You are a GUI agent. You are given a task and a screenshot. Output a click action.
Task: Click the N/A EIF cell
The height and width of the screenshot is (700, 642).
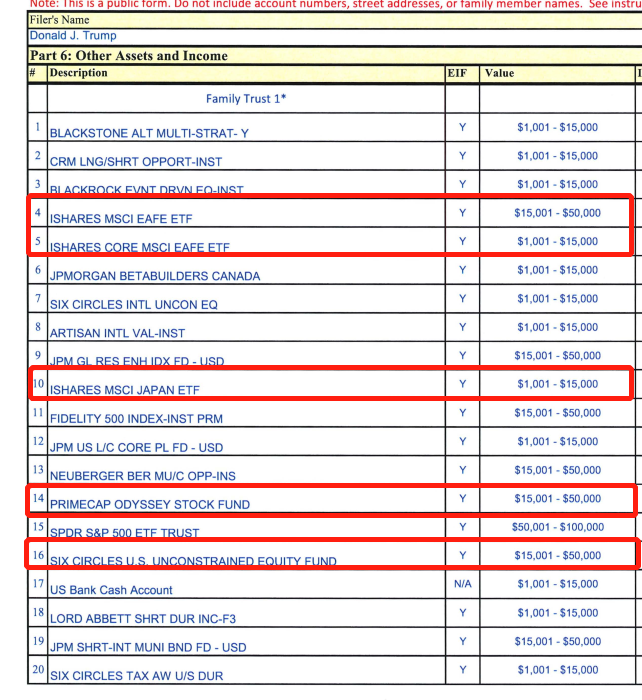462,584
